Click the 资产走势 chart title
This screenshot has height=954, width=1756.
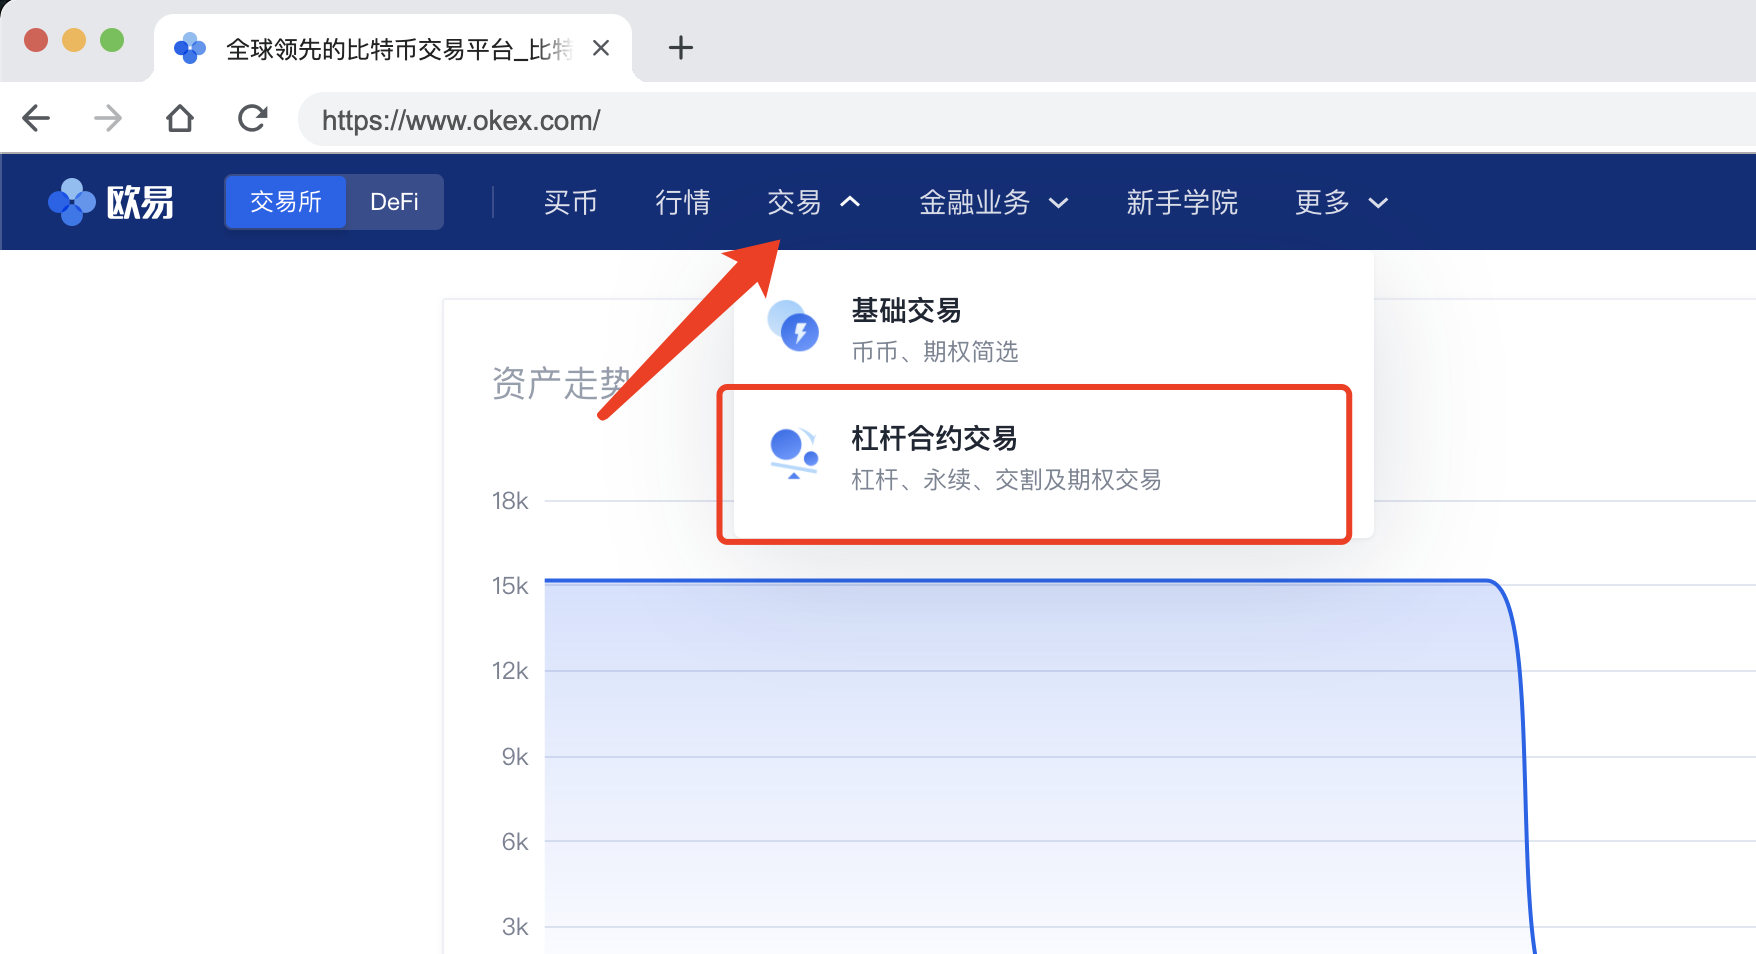561,384
